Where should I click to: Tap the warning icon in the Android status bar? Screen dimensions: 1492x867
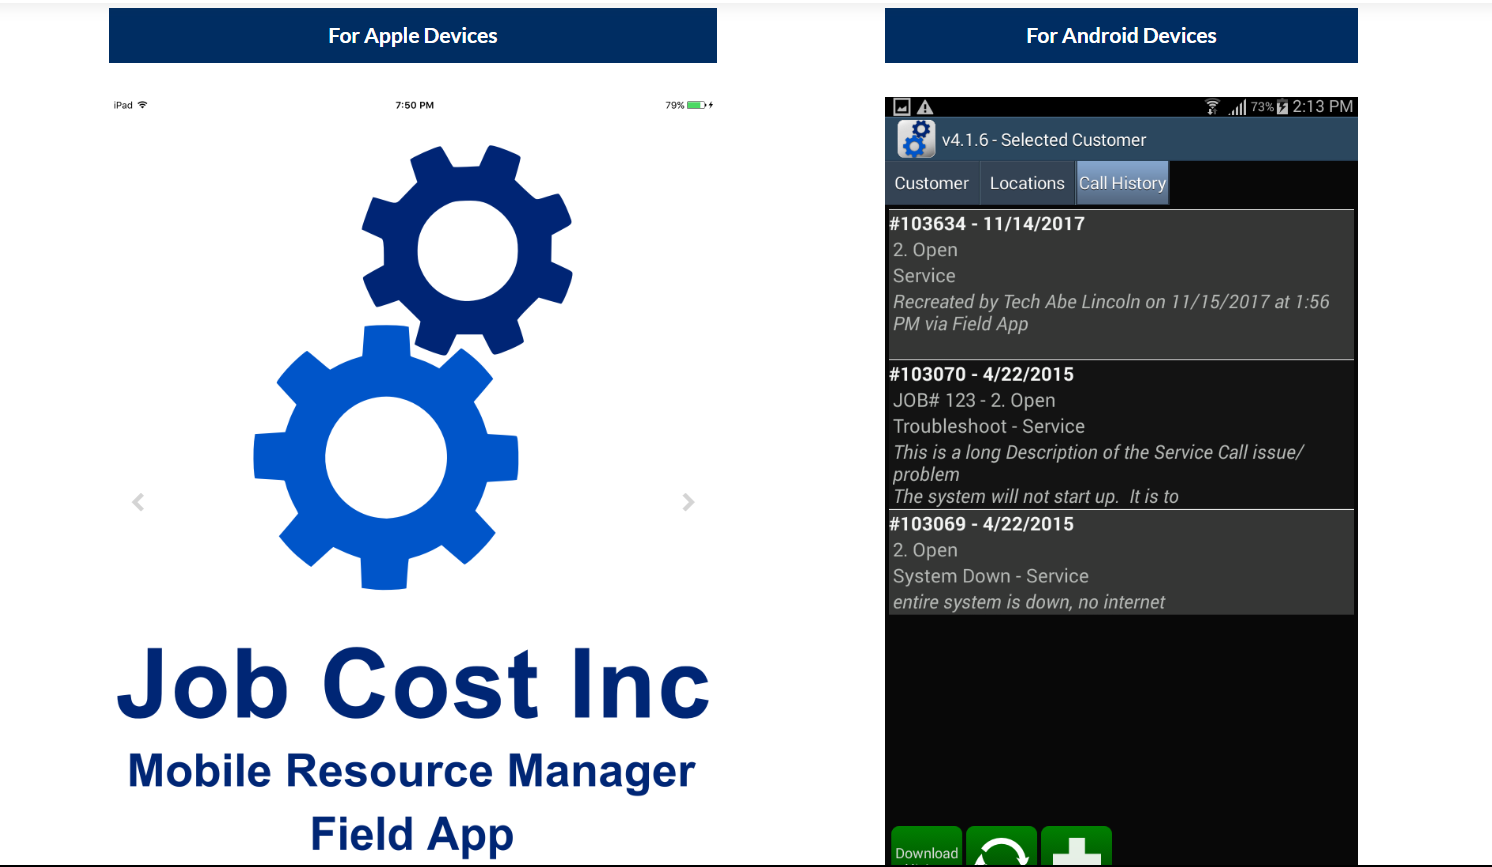(927, 106)
